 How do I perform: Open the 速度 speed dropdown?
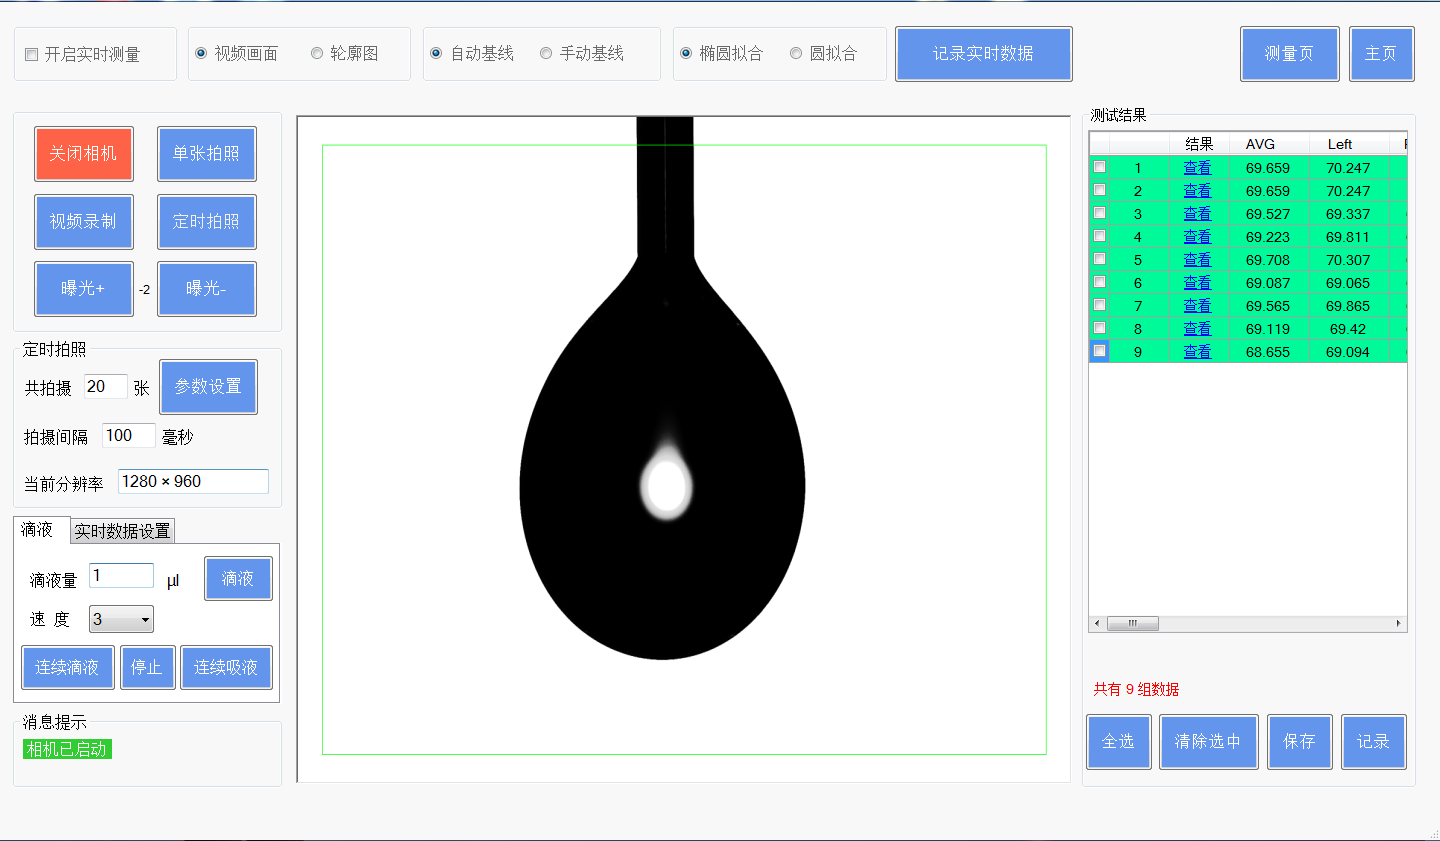point(121,620)
